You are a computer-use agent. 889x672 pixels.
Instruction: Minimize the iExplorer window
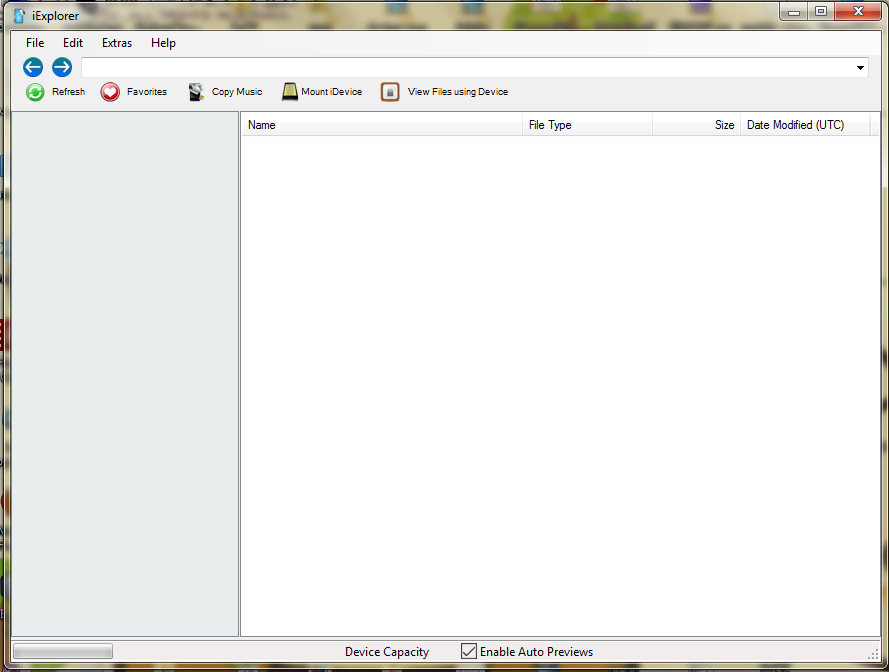pos(794,11)
